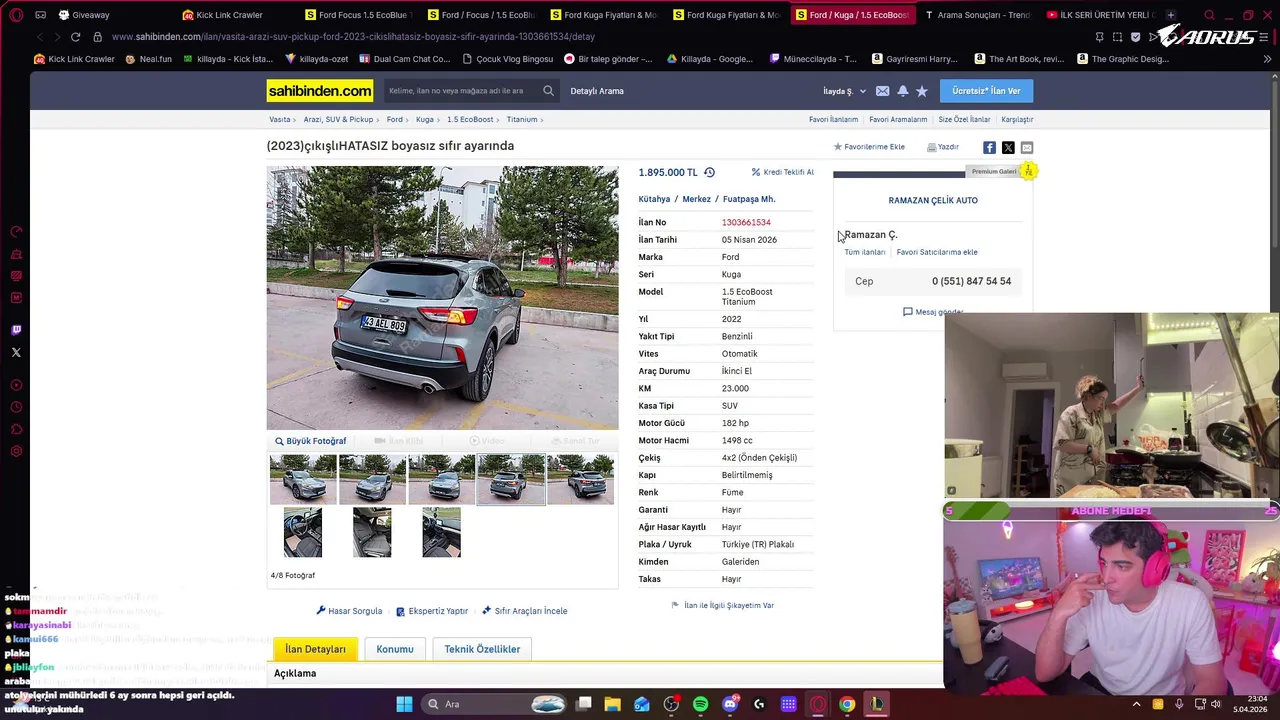1280x720 pixels.
Task: Share listing on X
Action: point(1008,147)
